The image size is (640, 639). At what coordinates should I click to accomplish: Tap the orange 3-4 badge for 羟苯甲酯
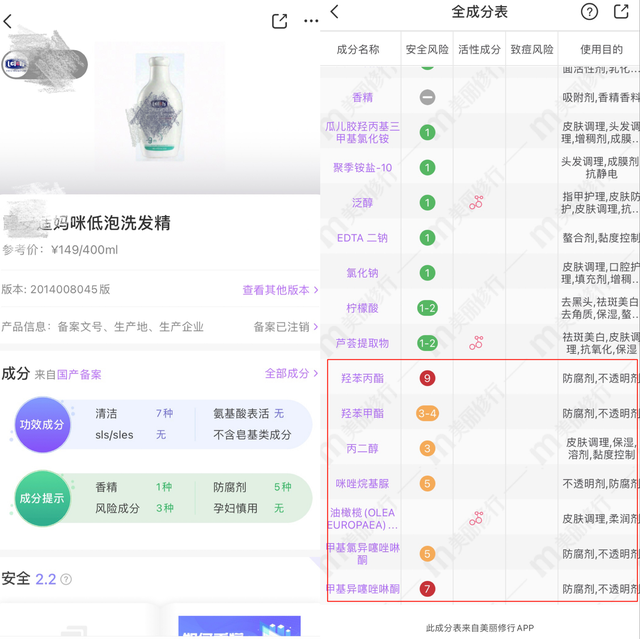427,413
